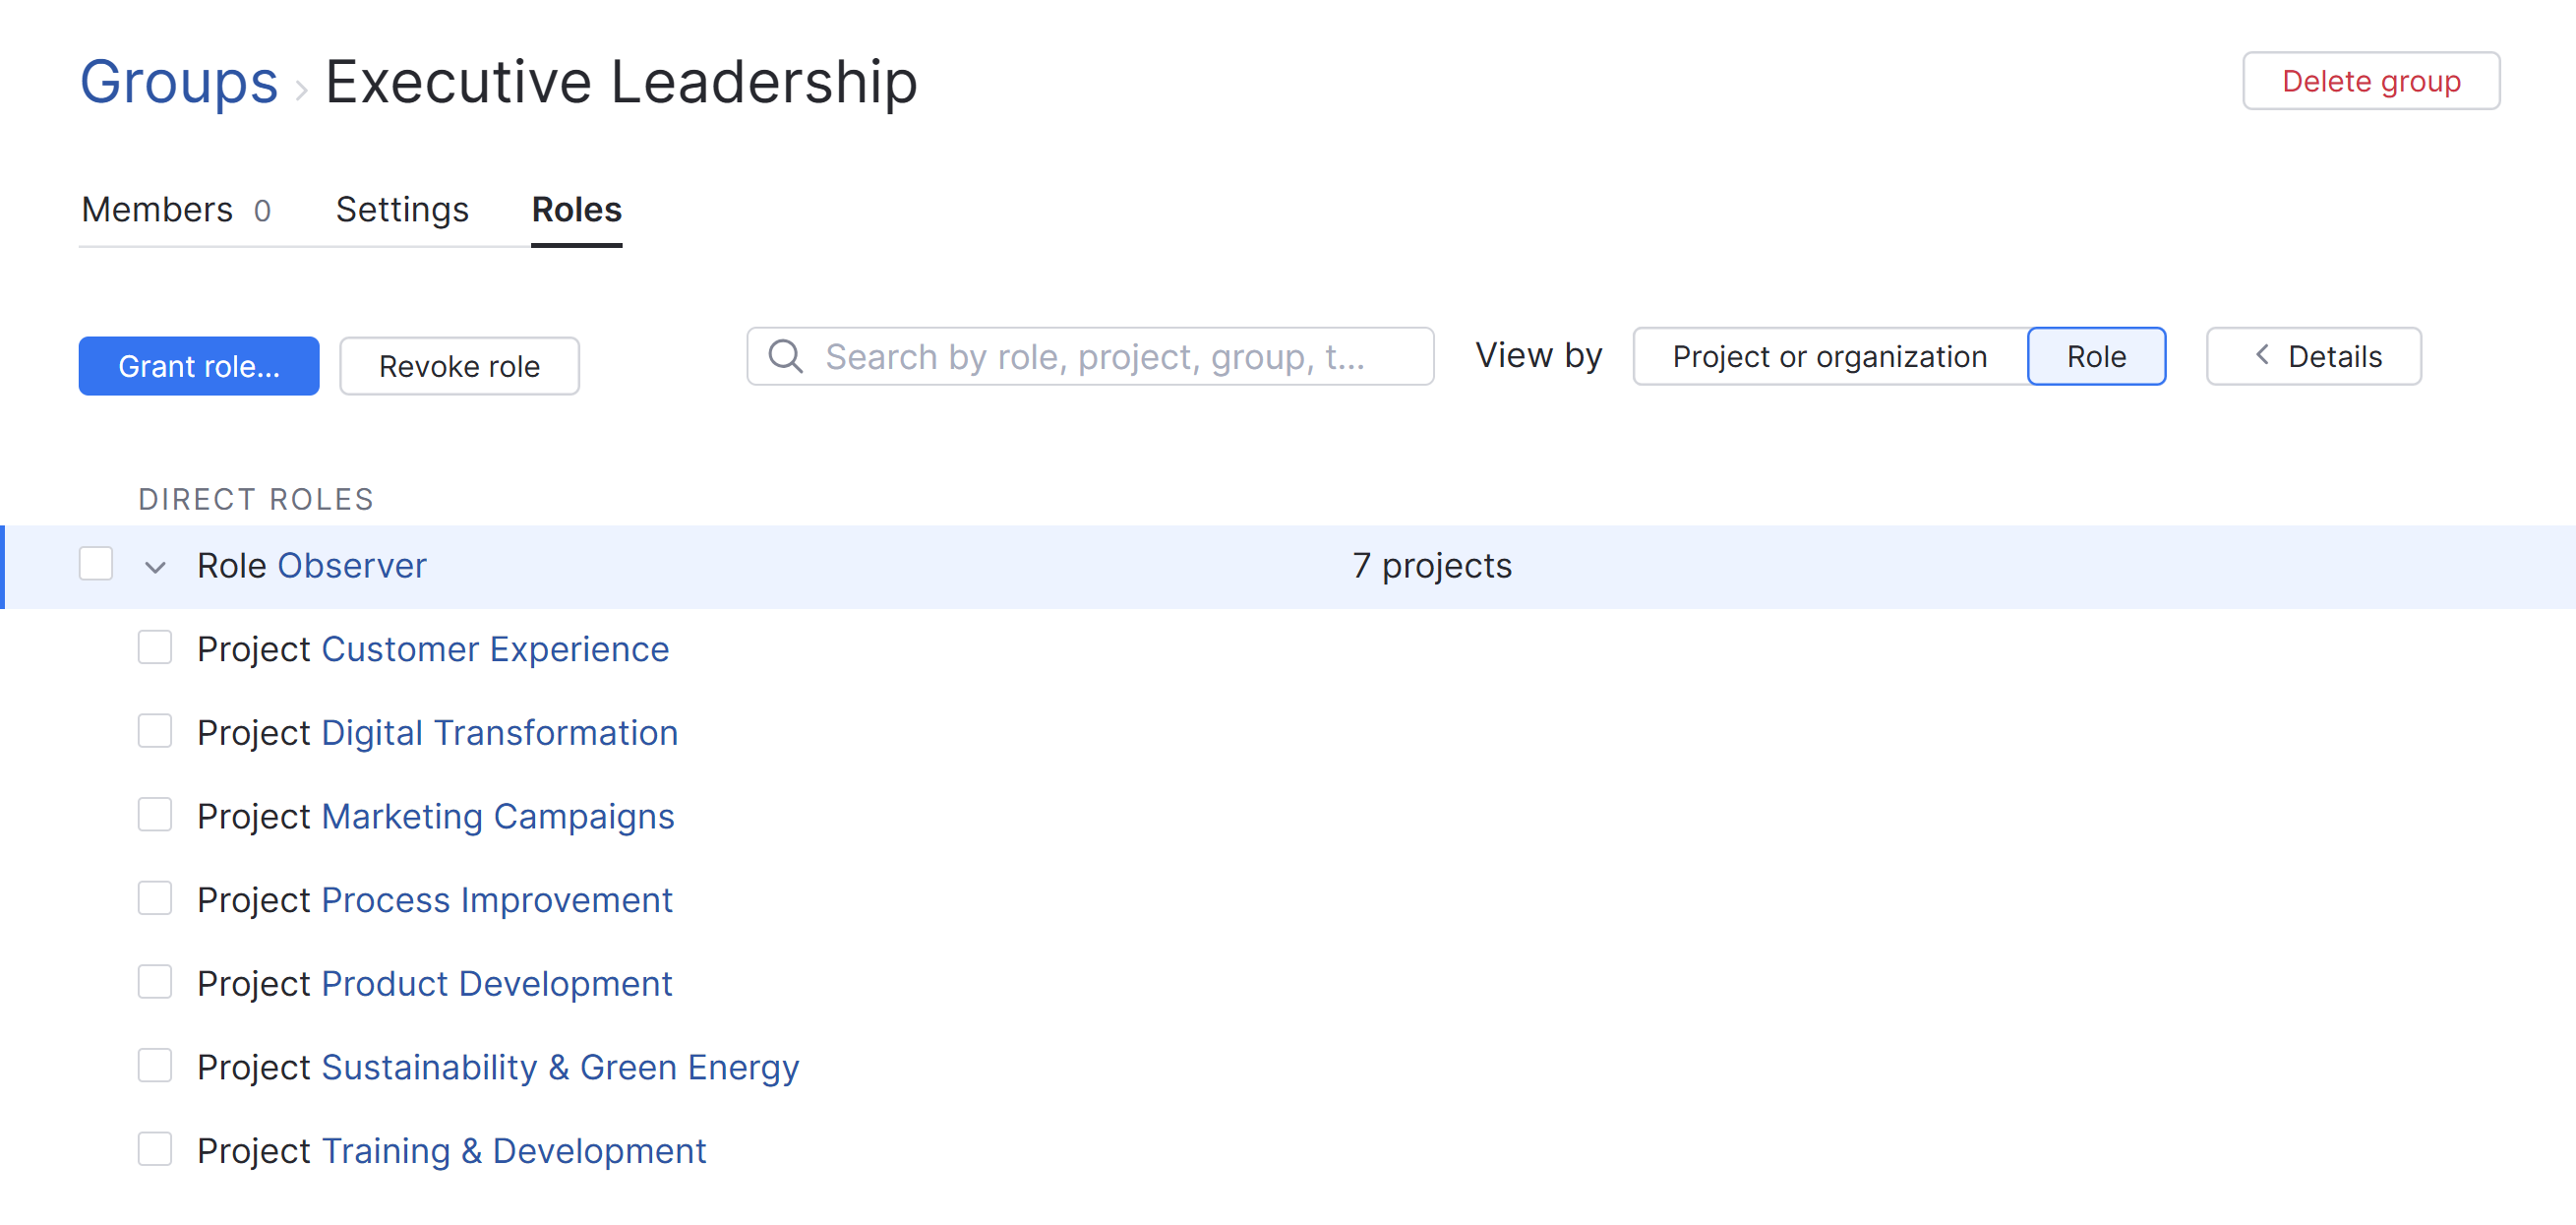Check the Customer Experience project checkbox
Viewport: 2576px width, 1225px height.
click(x=155, y=648)
